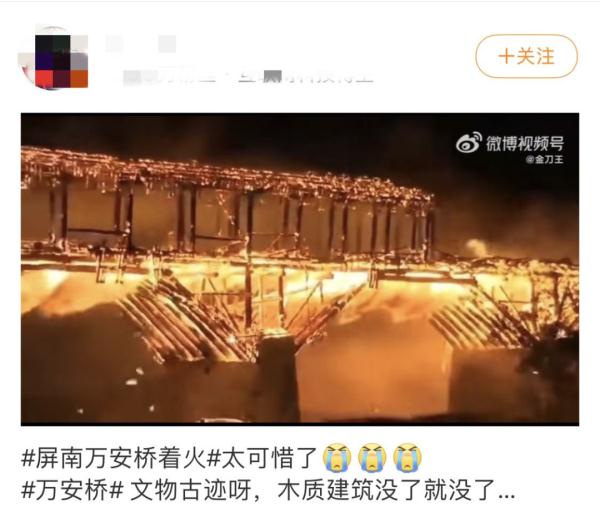600x513 pixels.
Task: Click the plus sign in 关注 button
Action: point(505,57)
